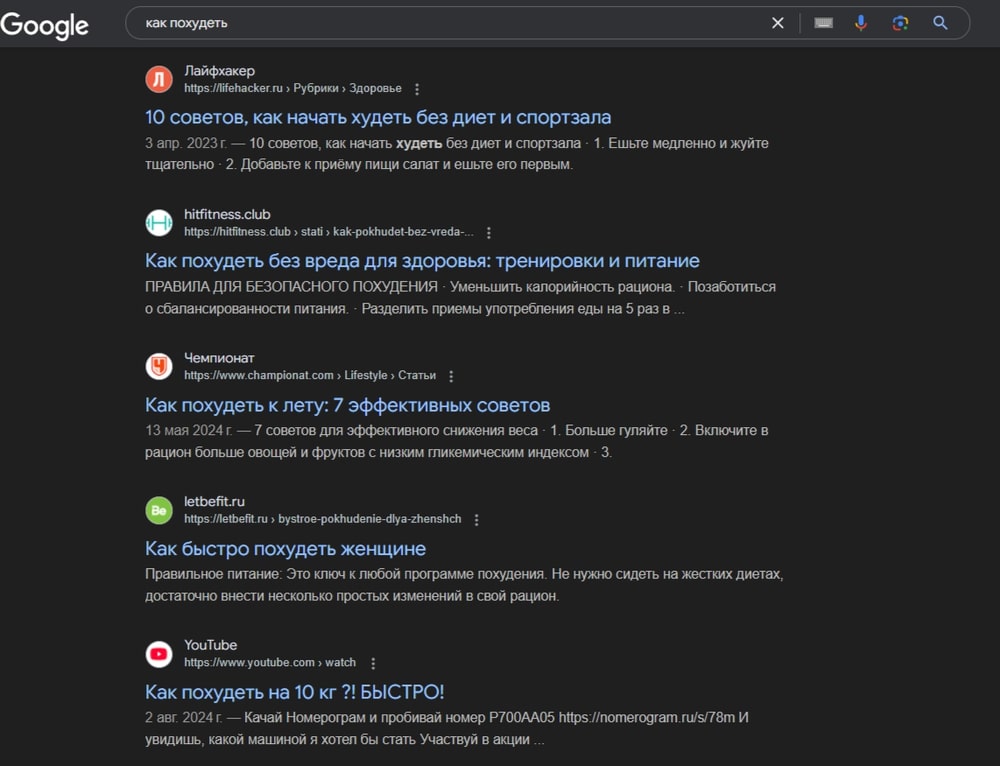The height and width of the screenshot is (766, 1000).
Task: Clear the search query with X icon
Action: tap(777, 23)
